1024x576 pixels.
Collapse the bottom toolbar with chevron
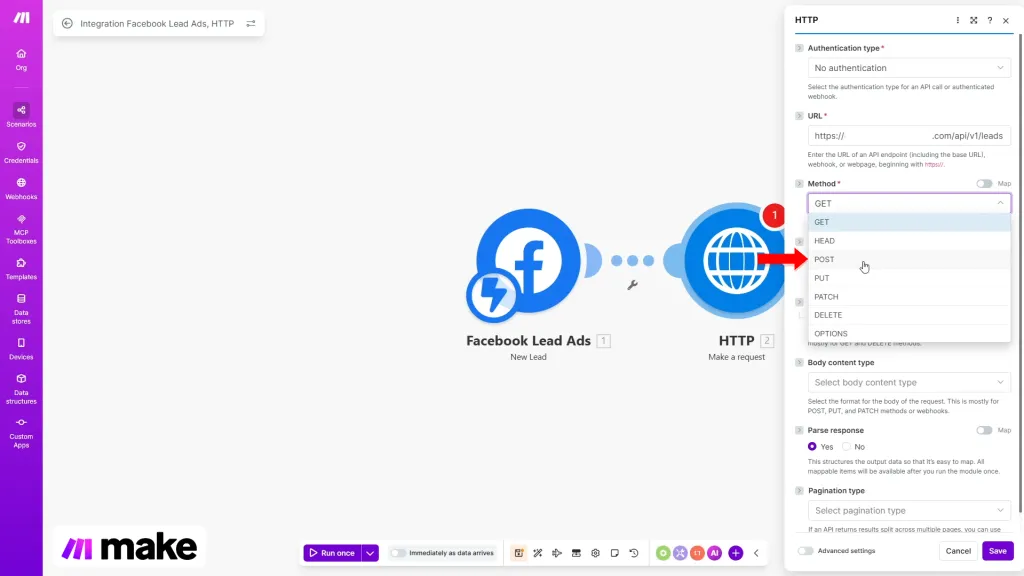pyautogui.click(x=756, y=553)
